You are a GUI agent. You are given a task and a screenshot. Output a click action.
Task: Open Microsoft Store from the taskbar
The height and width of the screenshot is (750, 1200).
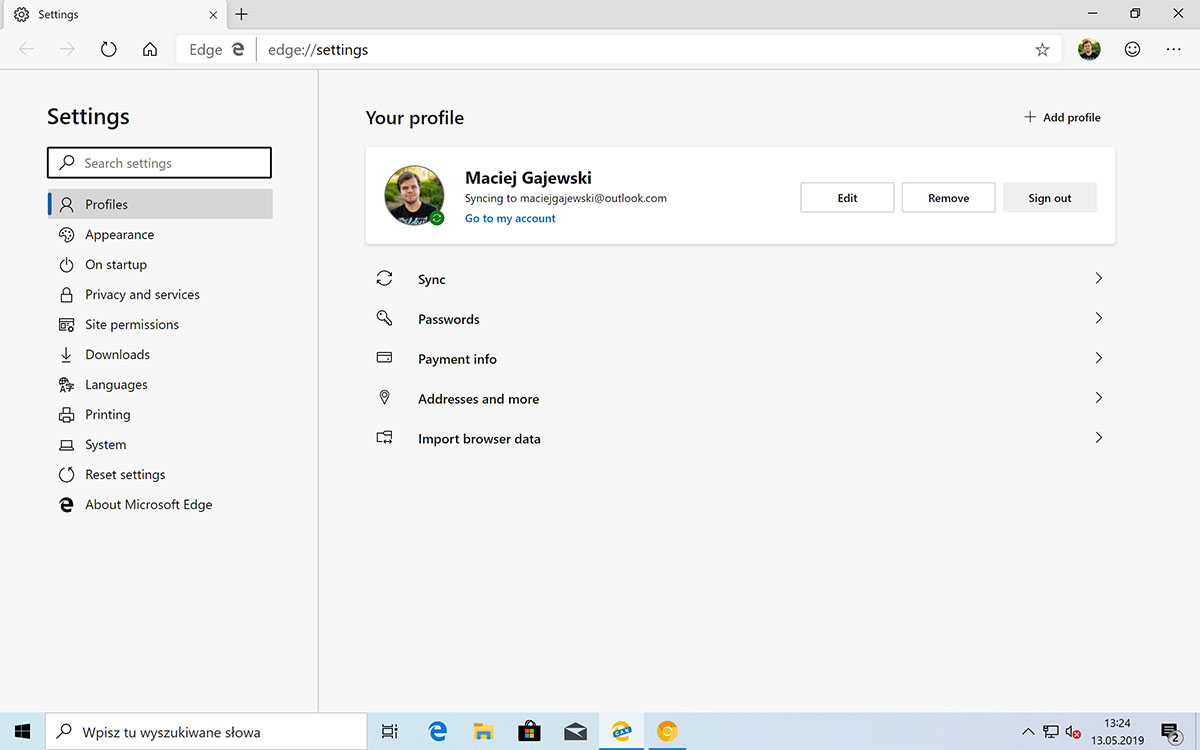click(x=529, y=732)
